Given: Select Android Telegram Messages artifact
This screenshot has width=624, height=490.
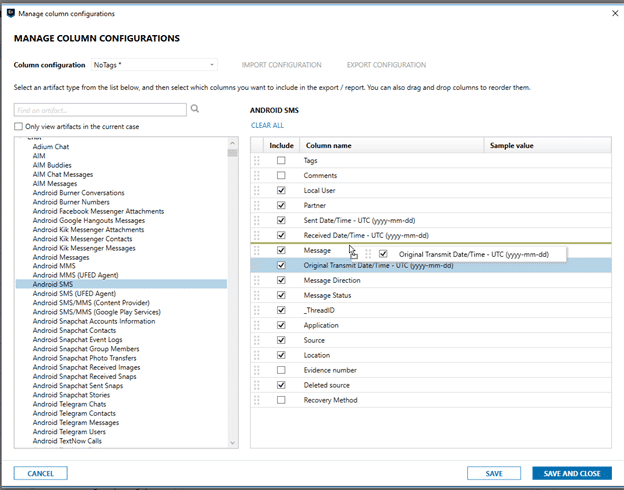Looking at the screenshot, I should (x=76, y=422).
